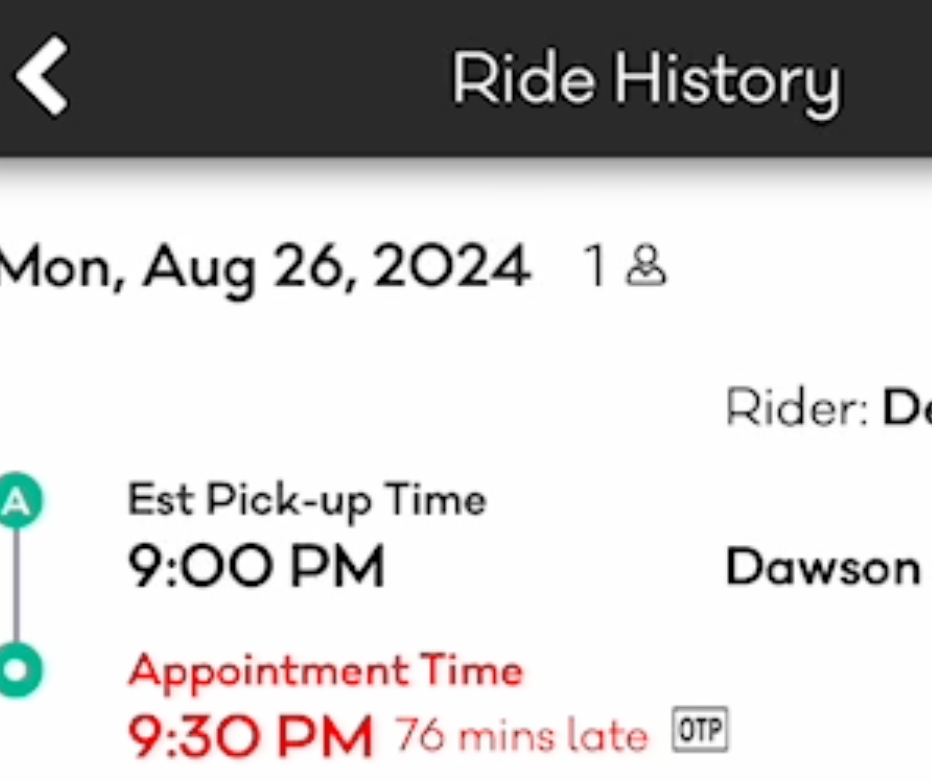Click the dark header bar right side

click(x=890, y=80)
